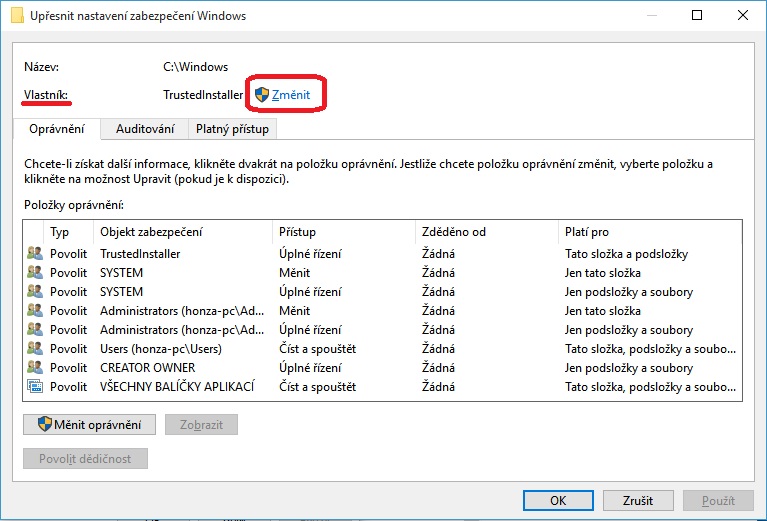Maximize the security settings window
The width and height of the screenshot is (767, 521).
coord(697,15)
